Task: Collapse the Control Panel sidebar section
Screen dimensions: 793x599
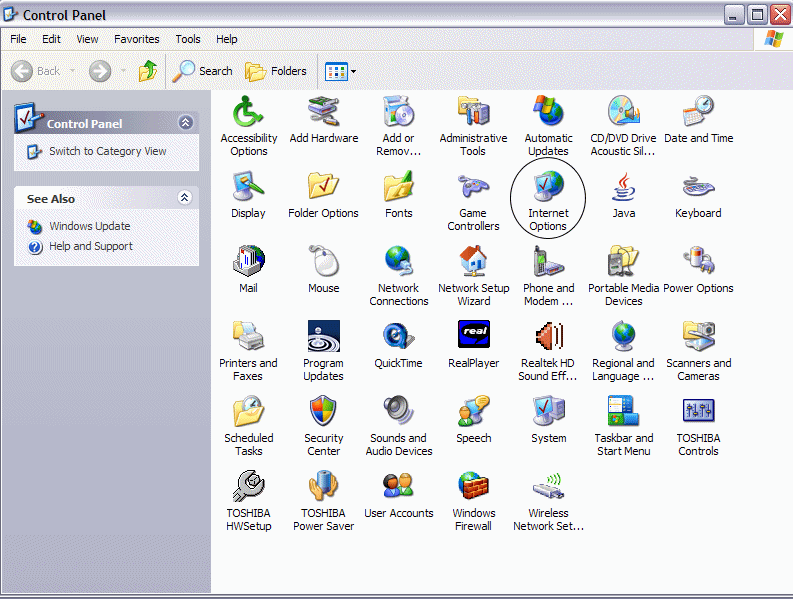Action: tap(185, 122)
